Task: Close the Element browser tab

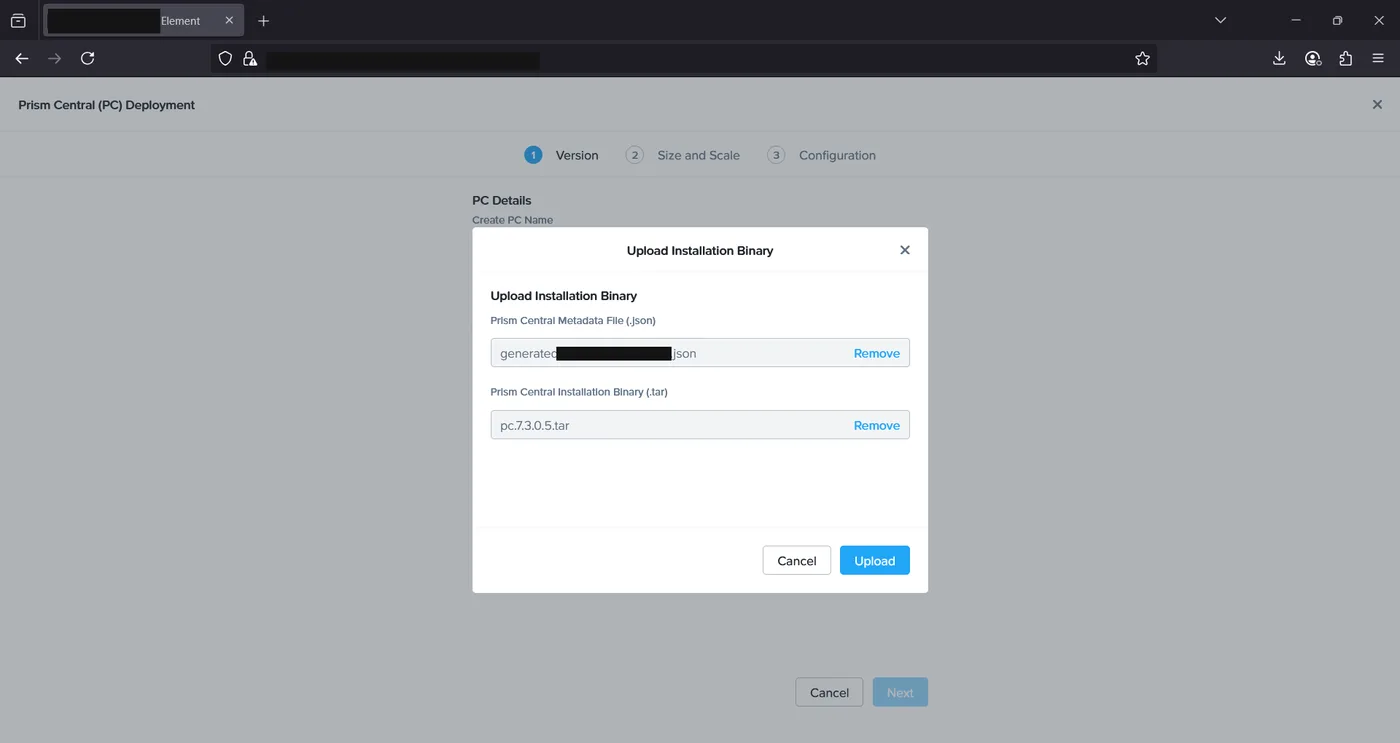Action: [x=229, y=20]
